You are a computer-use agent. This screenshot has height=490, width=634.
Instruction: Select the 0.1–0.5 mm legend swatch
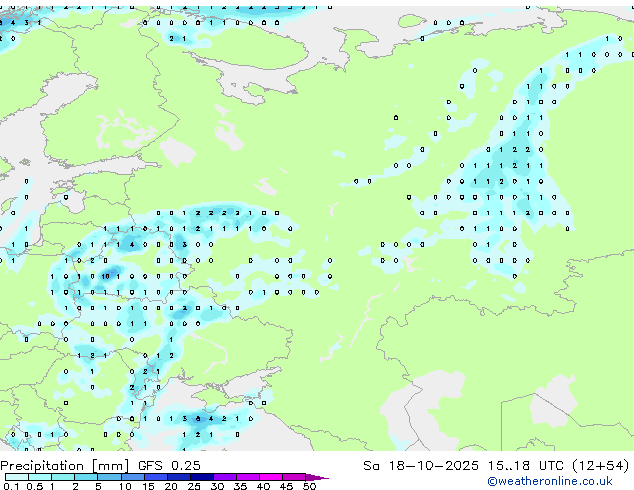(x=17, y=477)
